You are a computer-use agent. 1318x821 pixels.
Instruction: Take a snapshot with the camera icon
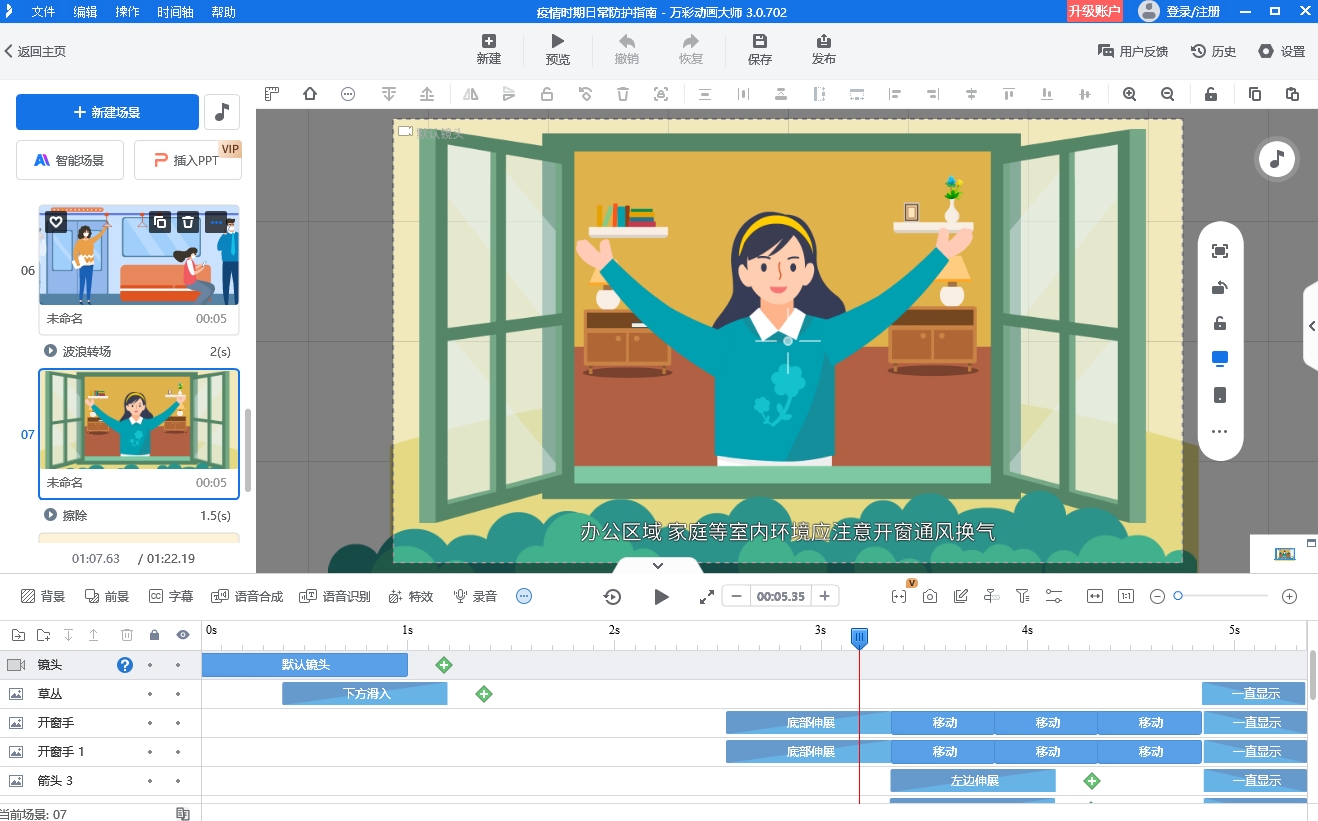930,595
